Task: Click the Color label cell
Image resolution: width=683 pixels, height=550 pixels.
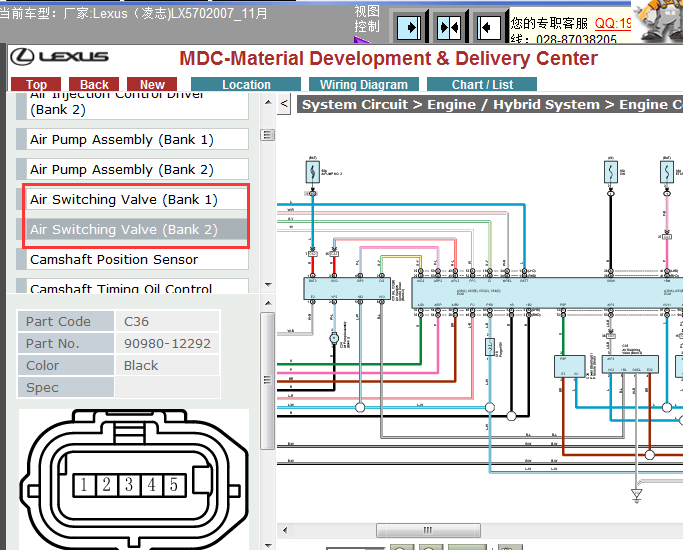Action: (x=66, y=365)
